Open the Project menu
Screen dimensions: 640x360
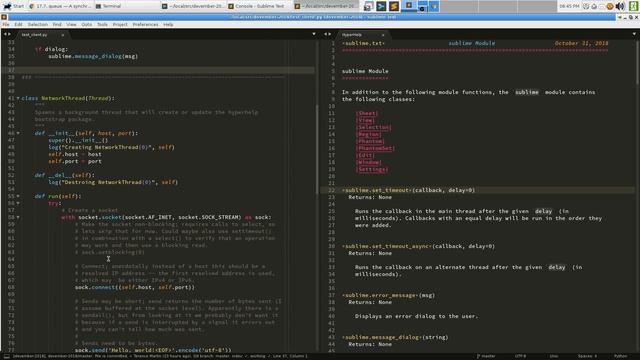pyautogui.click(x=120, y=24)
